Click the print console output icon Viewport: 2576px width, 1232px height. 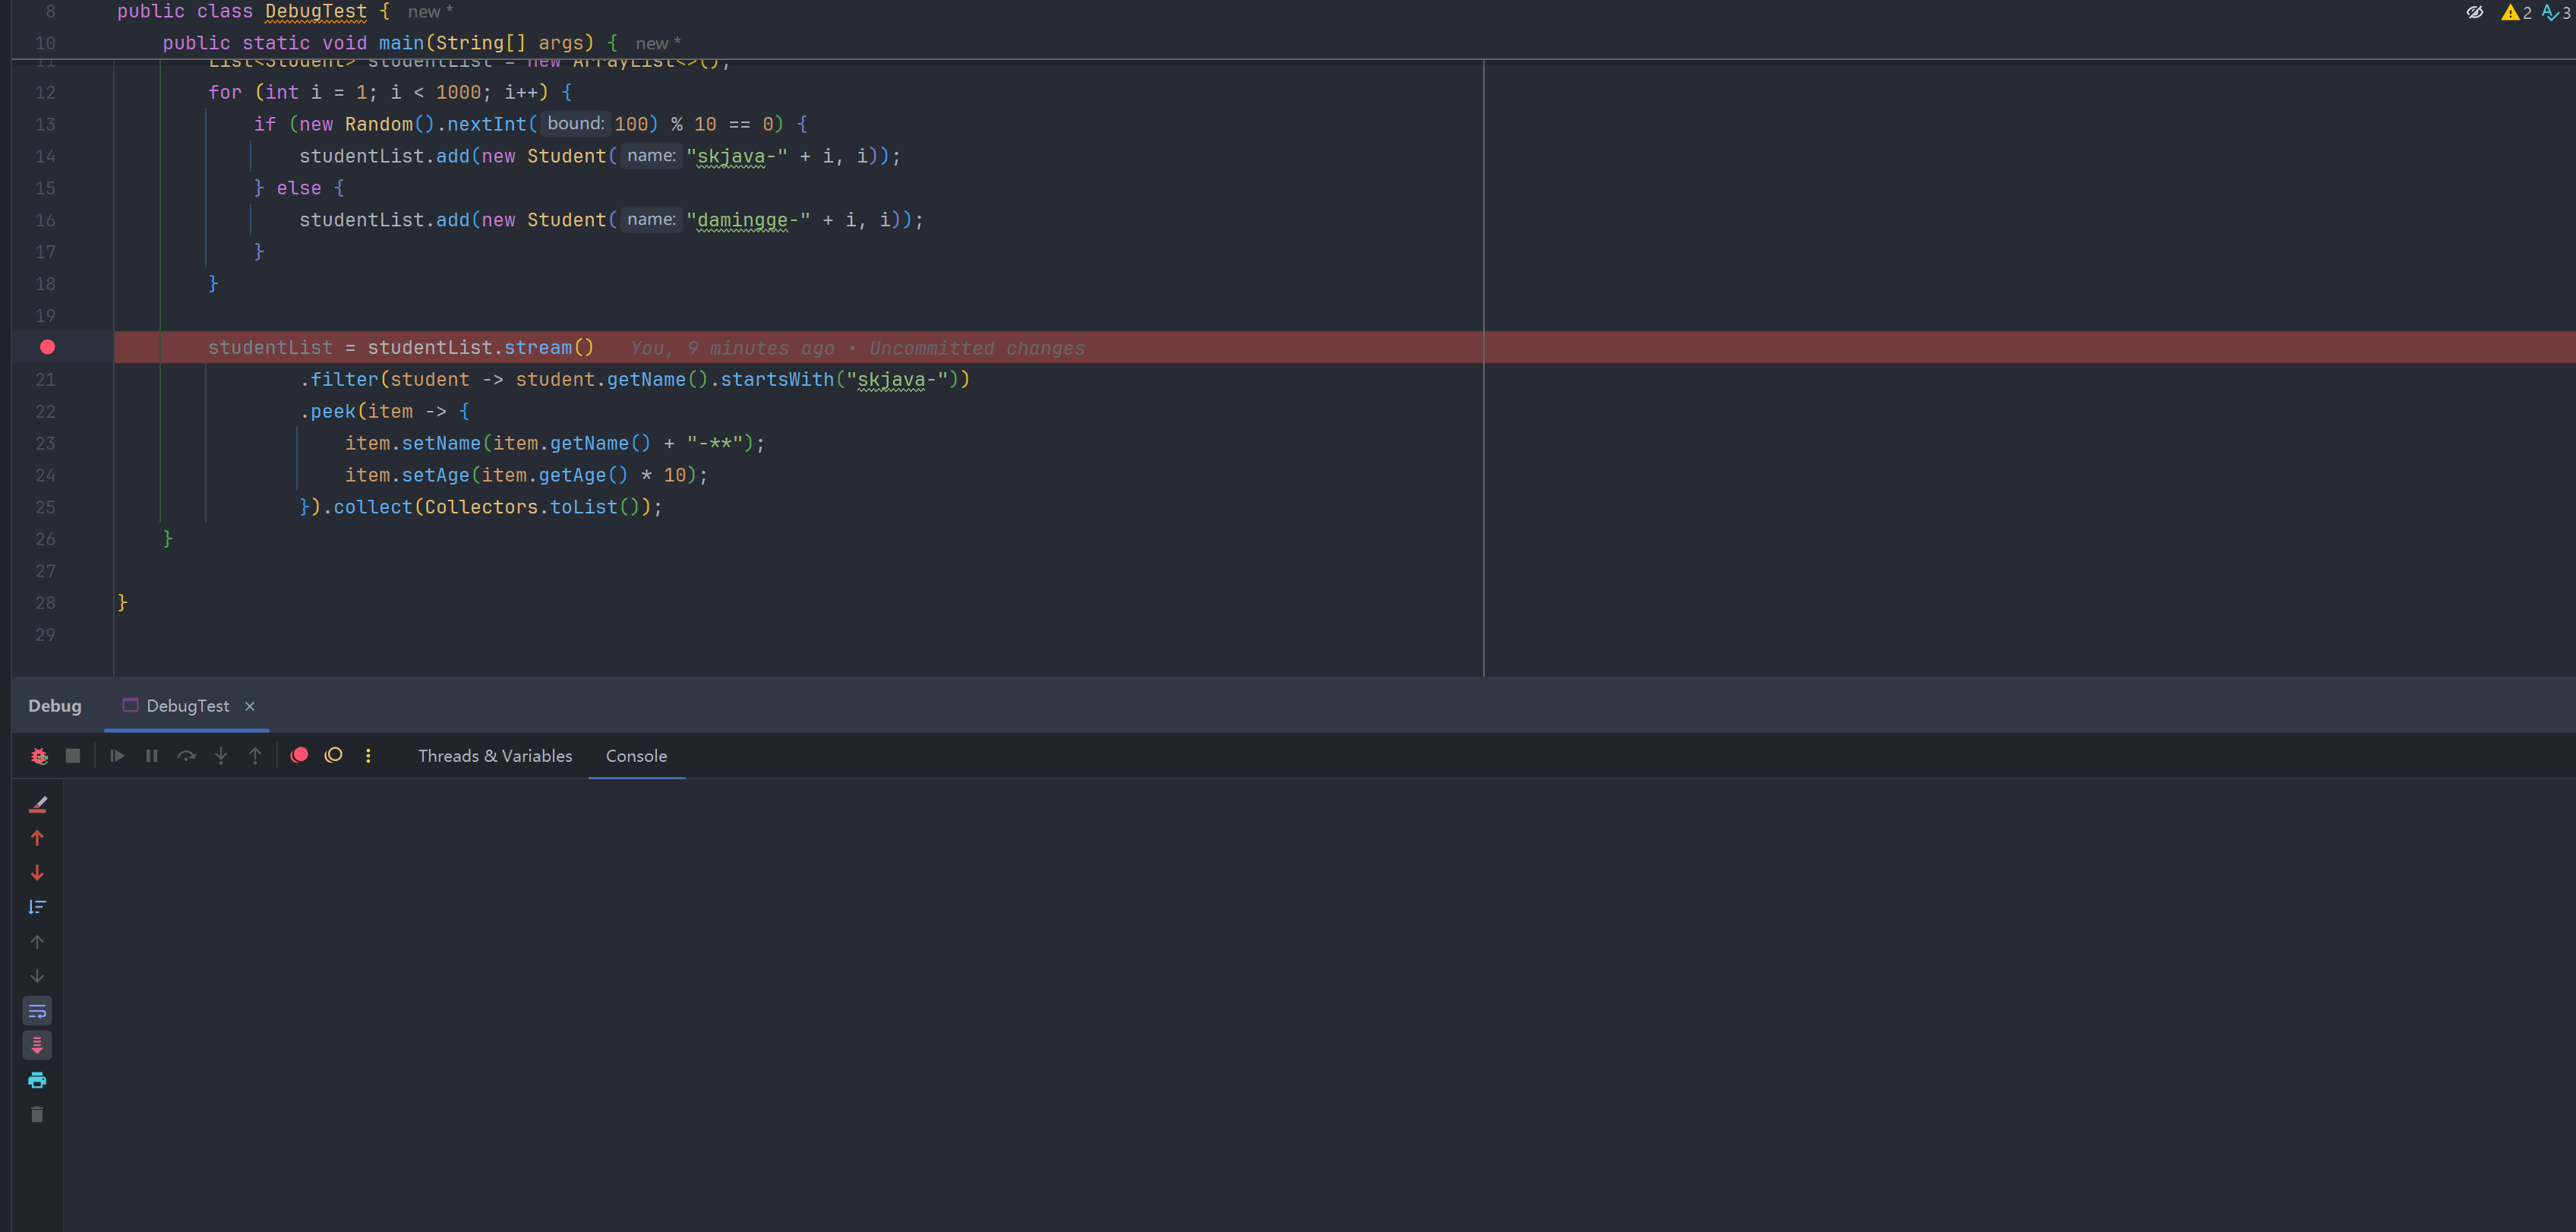(x=37, y=1080)
